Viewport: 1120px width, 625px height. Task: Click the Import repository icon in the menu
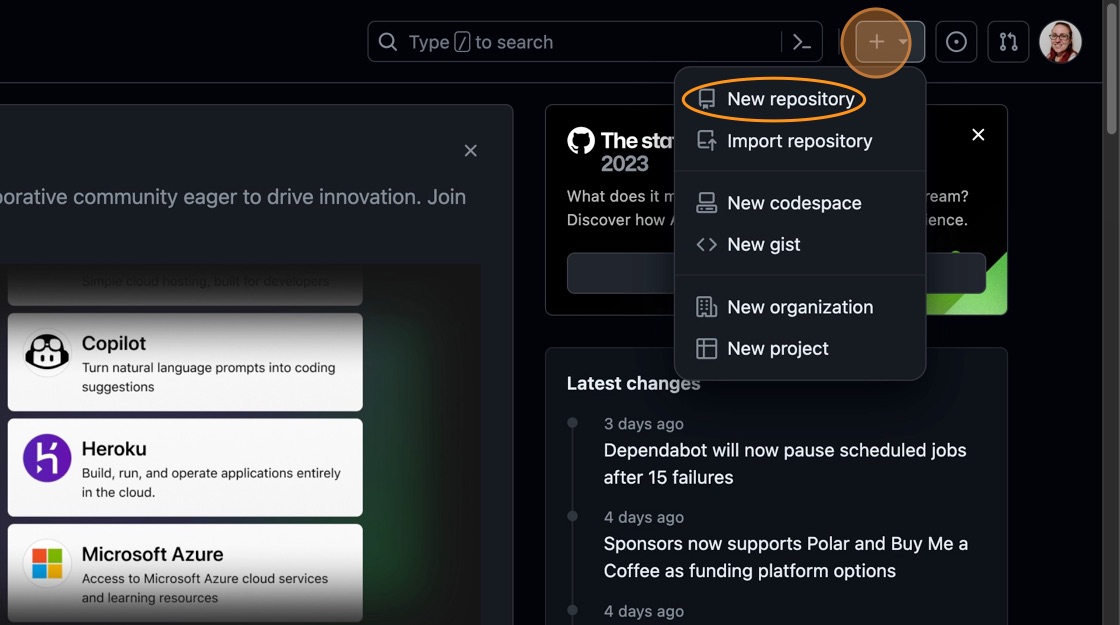coord(707,140)
